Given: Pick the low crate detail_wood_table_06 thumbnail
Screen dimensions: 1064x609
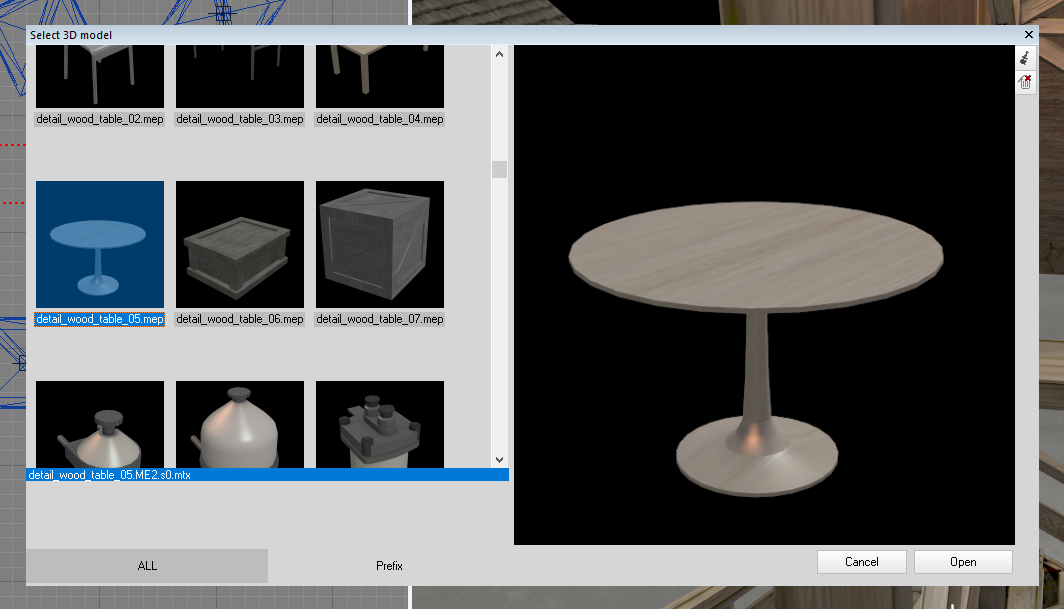Looking at the screenshot, I should point(240,244).
